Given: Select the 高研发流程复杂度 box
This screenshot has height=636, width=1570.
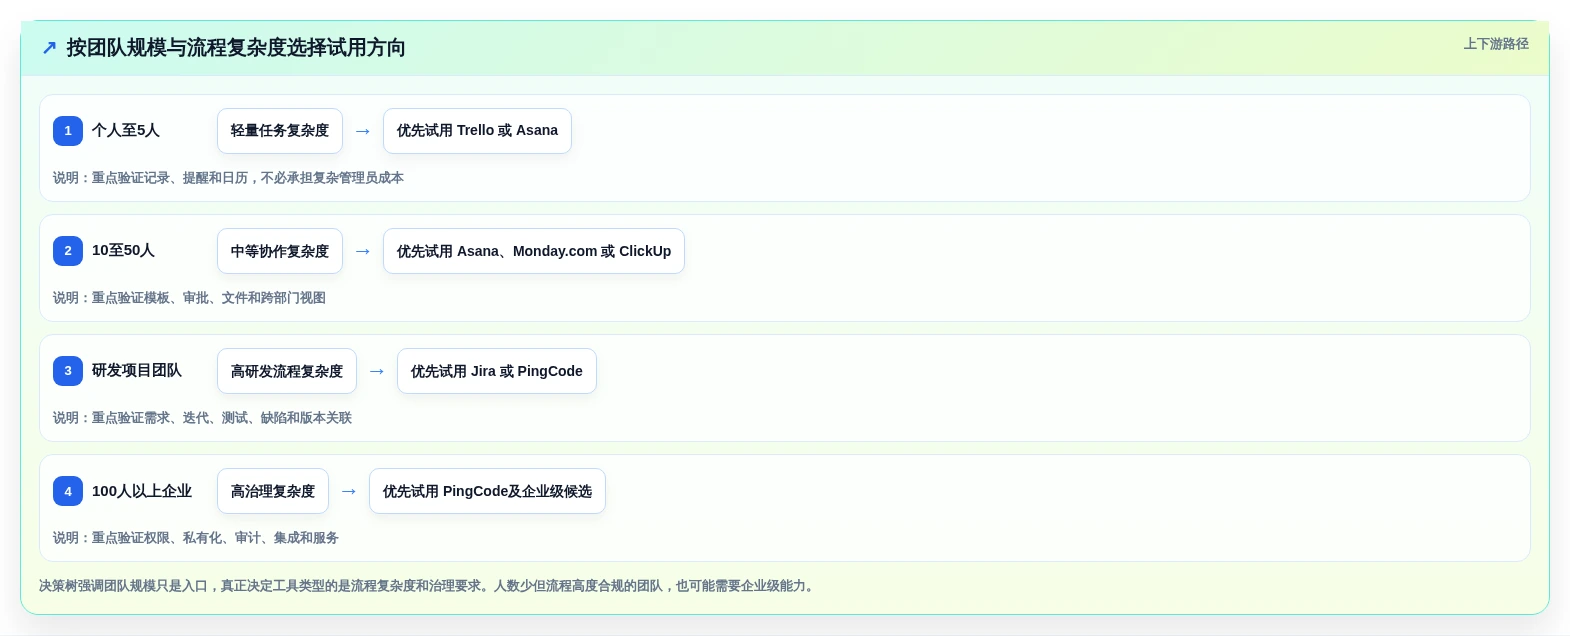Looking at the screenshot, I should pos(287,371).
